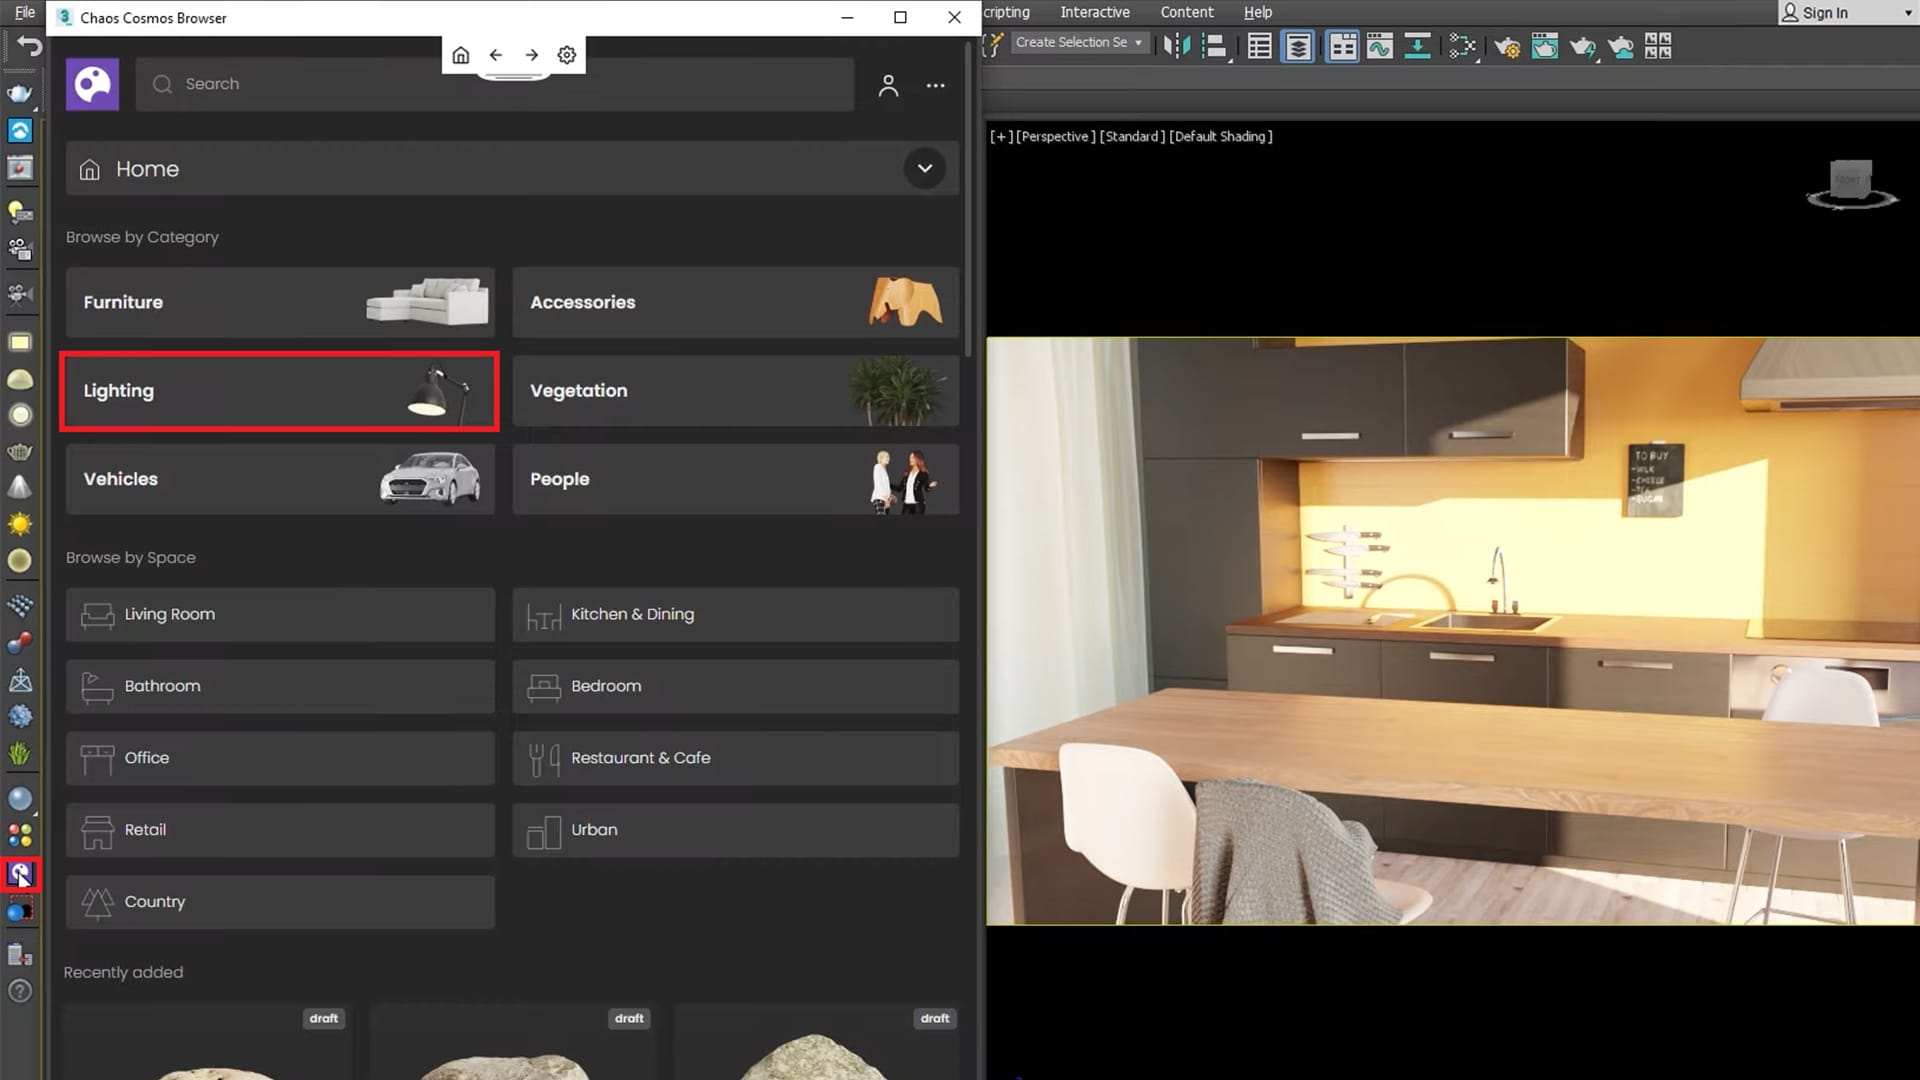
Task: Open the Accessories category
Action: tap(735, 302)
